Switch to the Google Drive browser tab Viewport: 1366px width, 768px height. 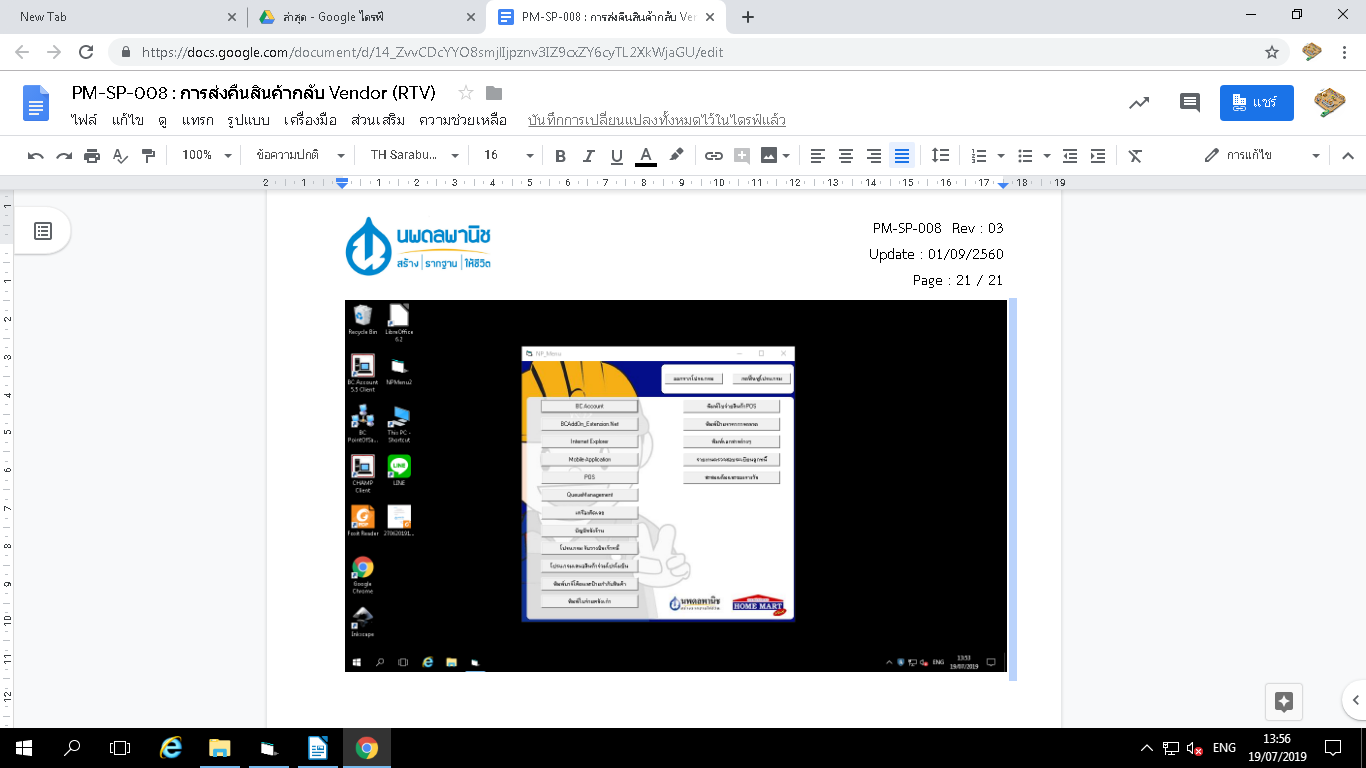coord(365,17)
